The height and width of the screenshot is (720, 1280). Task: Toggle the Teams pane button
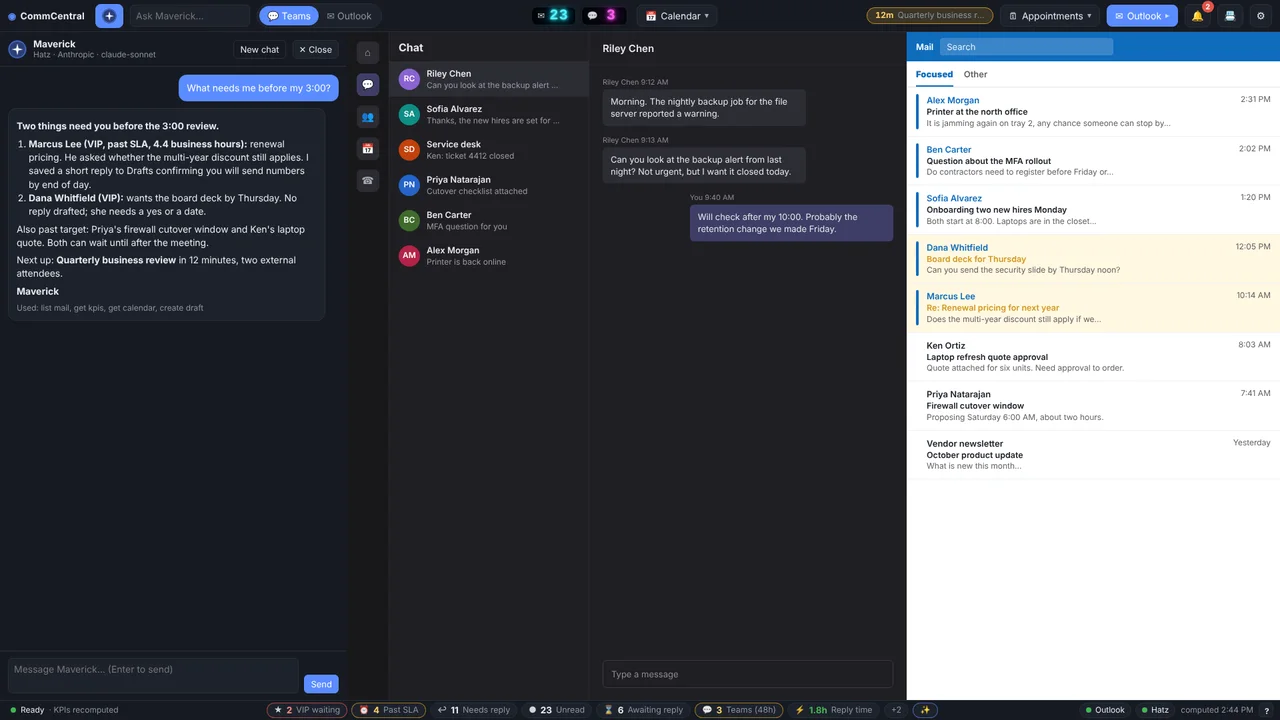coord(289,16)
